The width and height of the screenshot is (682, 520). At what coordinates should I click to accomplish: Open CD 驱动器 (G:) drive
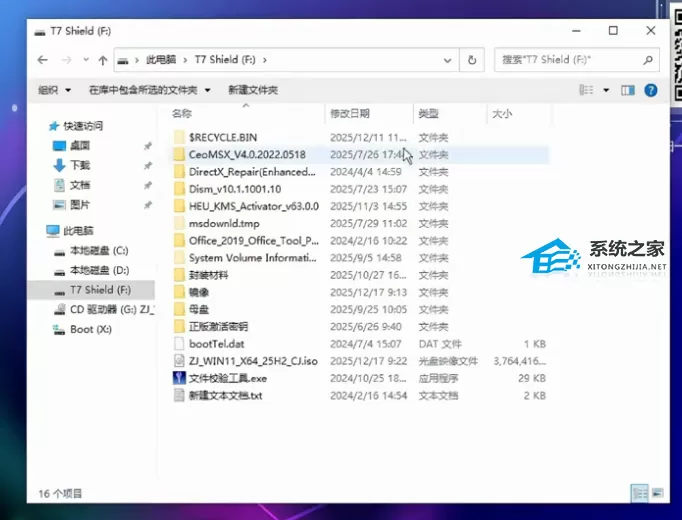pos(104,310)
